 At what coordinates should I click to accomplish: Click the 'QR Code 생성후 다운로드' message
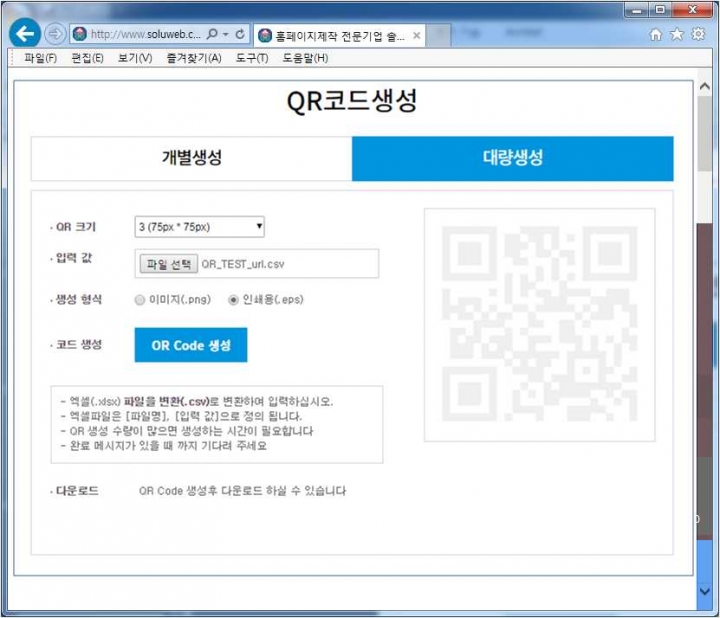pos(242,491)
